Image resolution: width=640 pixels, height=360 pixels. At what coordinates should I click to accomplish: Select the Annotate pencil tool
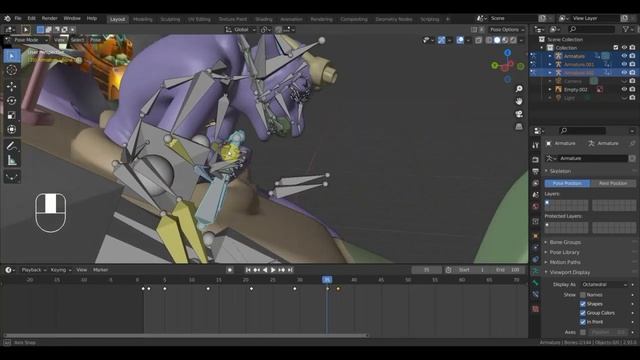[12, 146]
